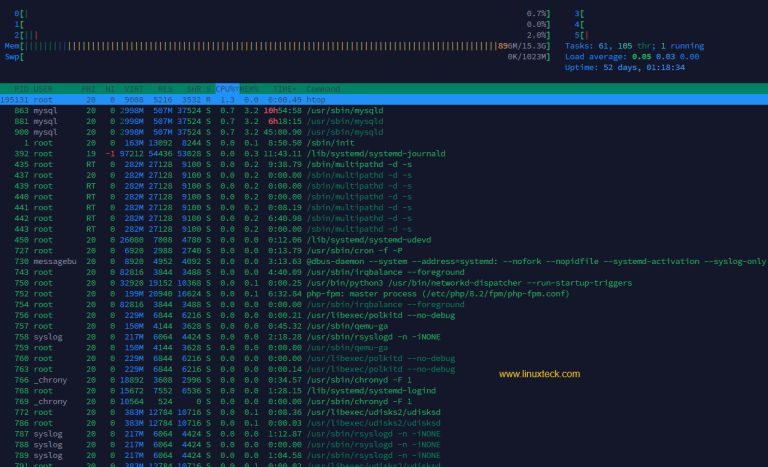Sort processes by USER column header
Screen dimensions: 768x467
pos(43,89)
